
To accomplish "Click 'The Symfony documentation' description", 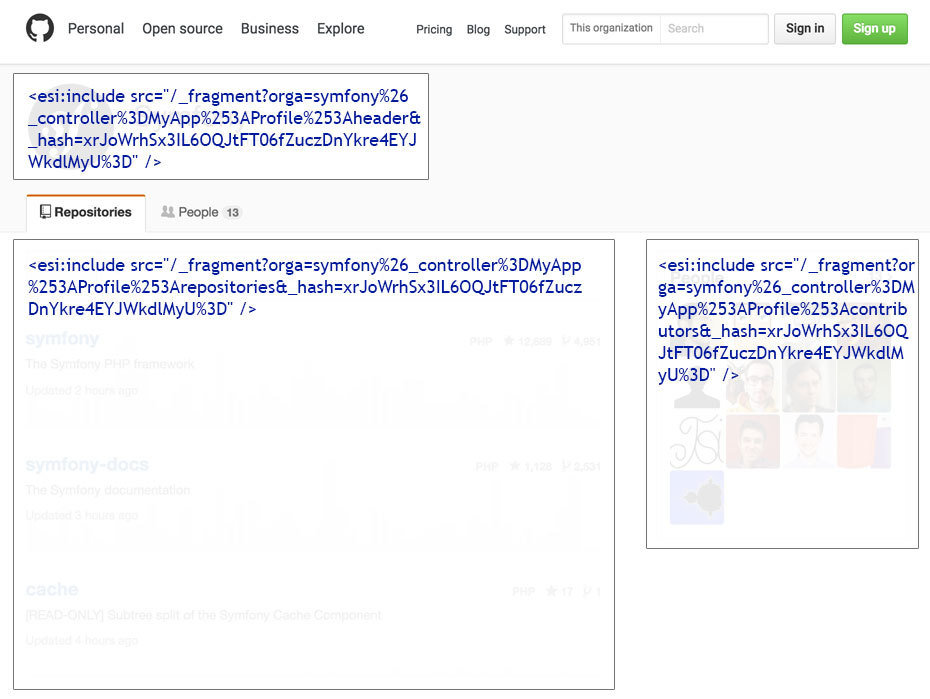I will click(108, 490).
